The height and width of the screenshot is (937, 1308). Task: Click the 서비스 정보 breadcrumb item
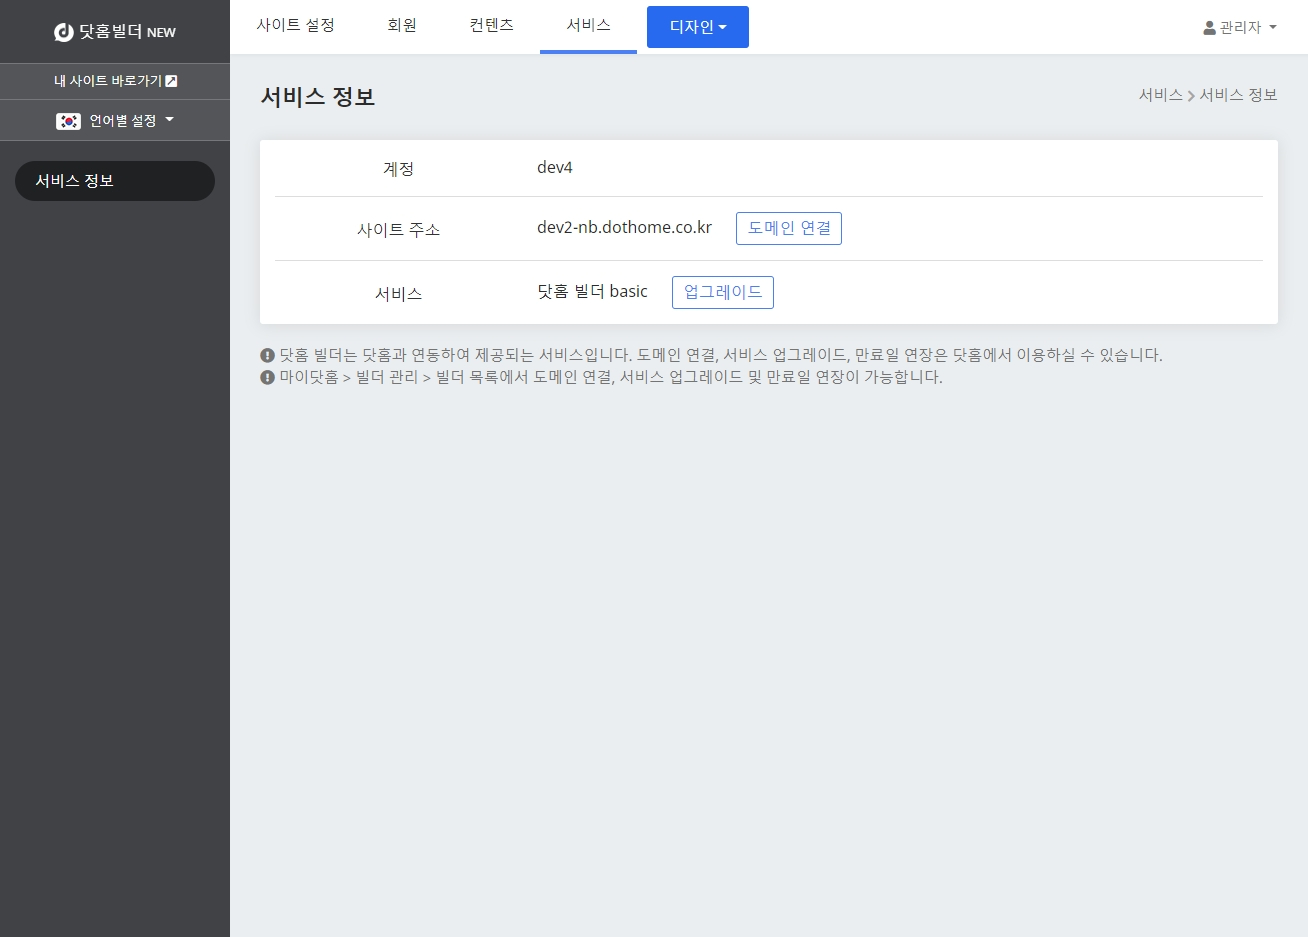click(1238, 95)
